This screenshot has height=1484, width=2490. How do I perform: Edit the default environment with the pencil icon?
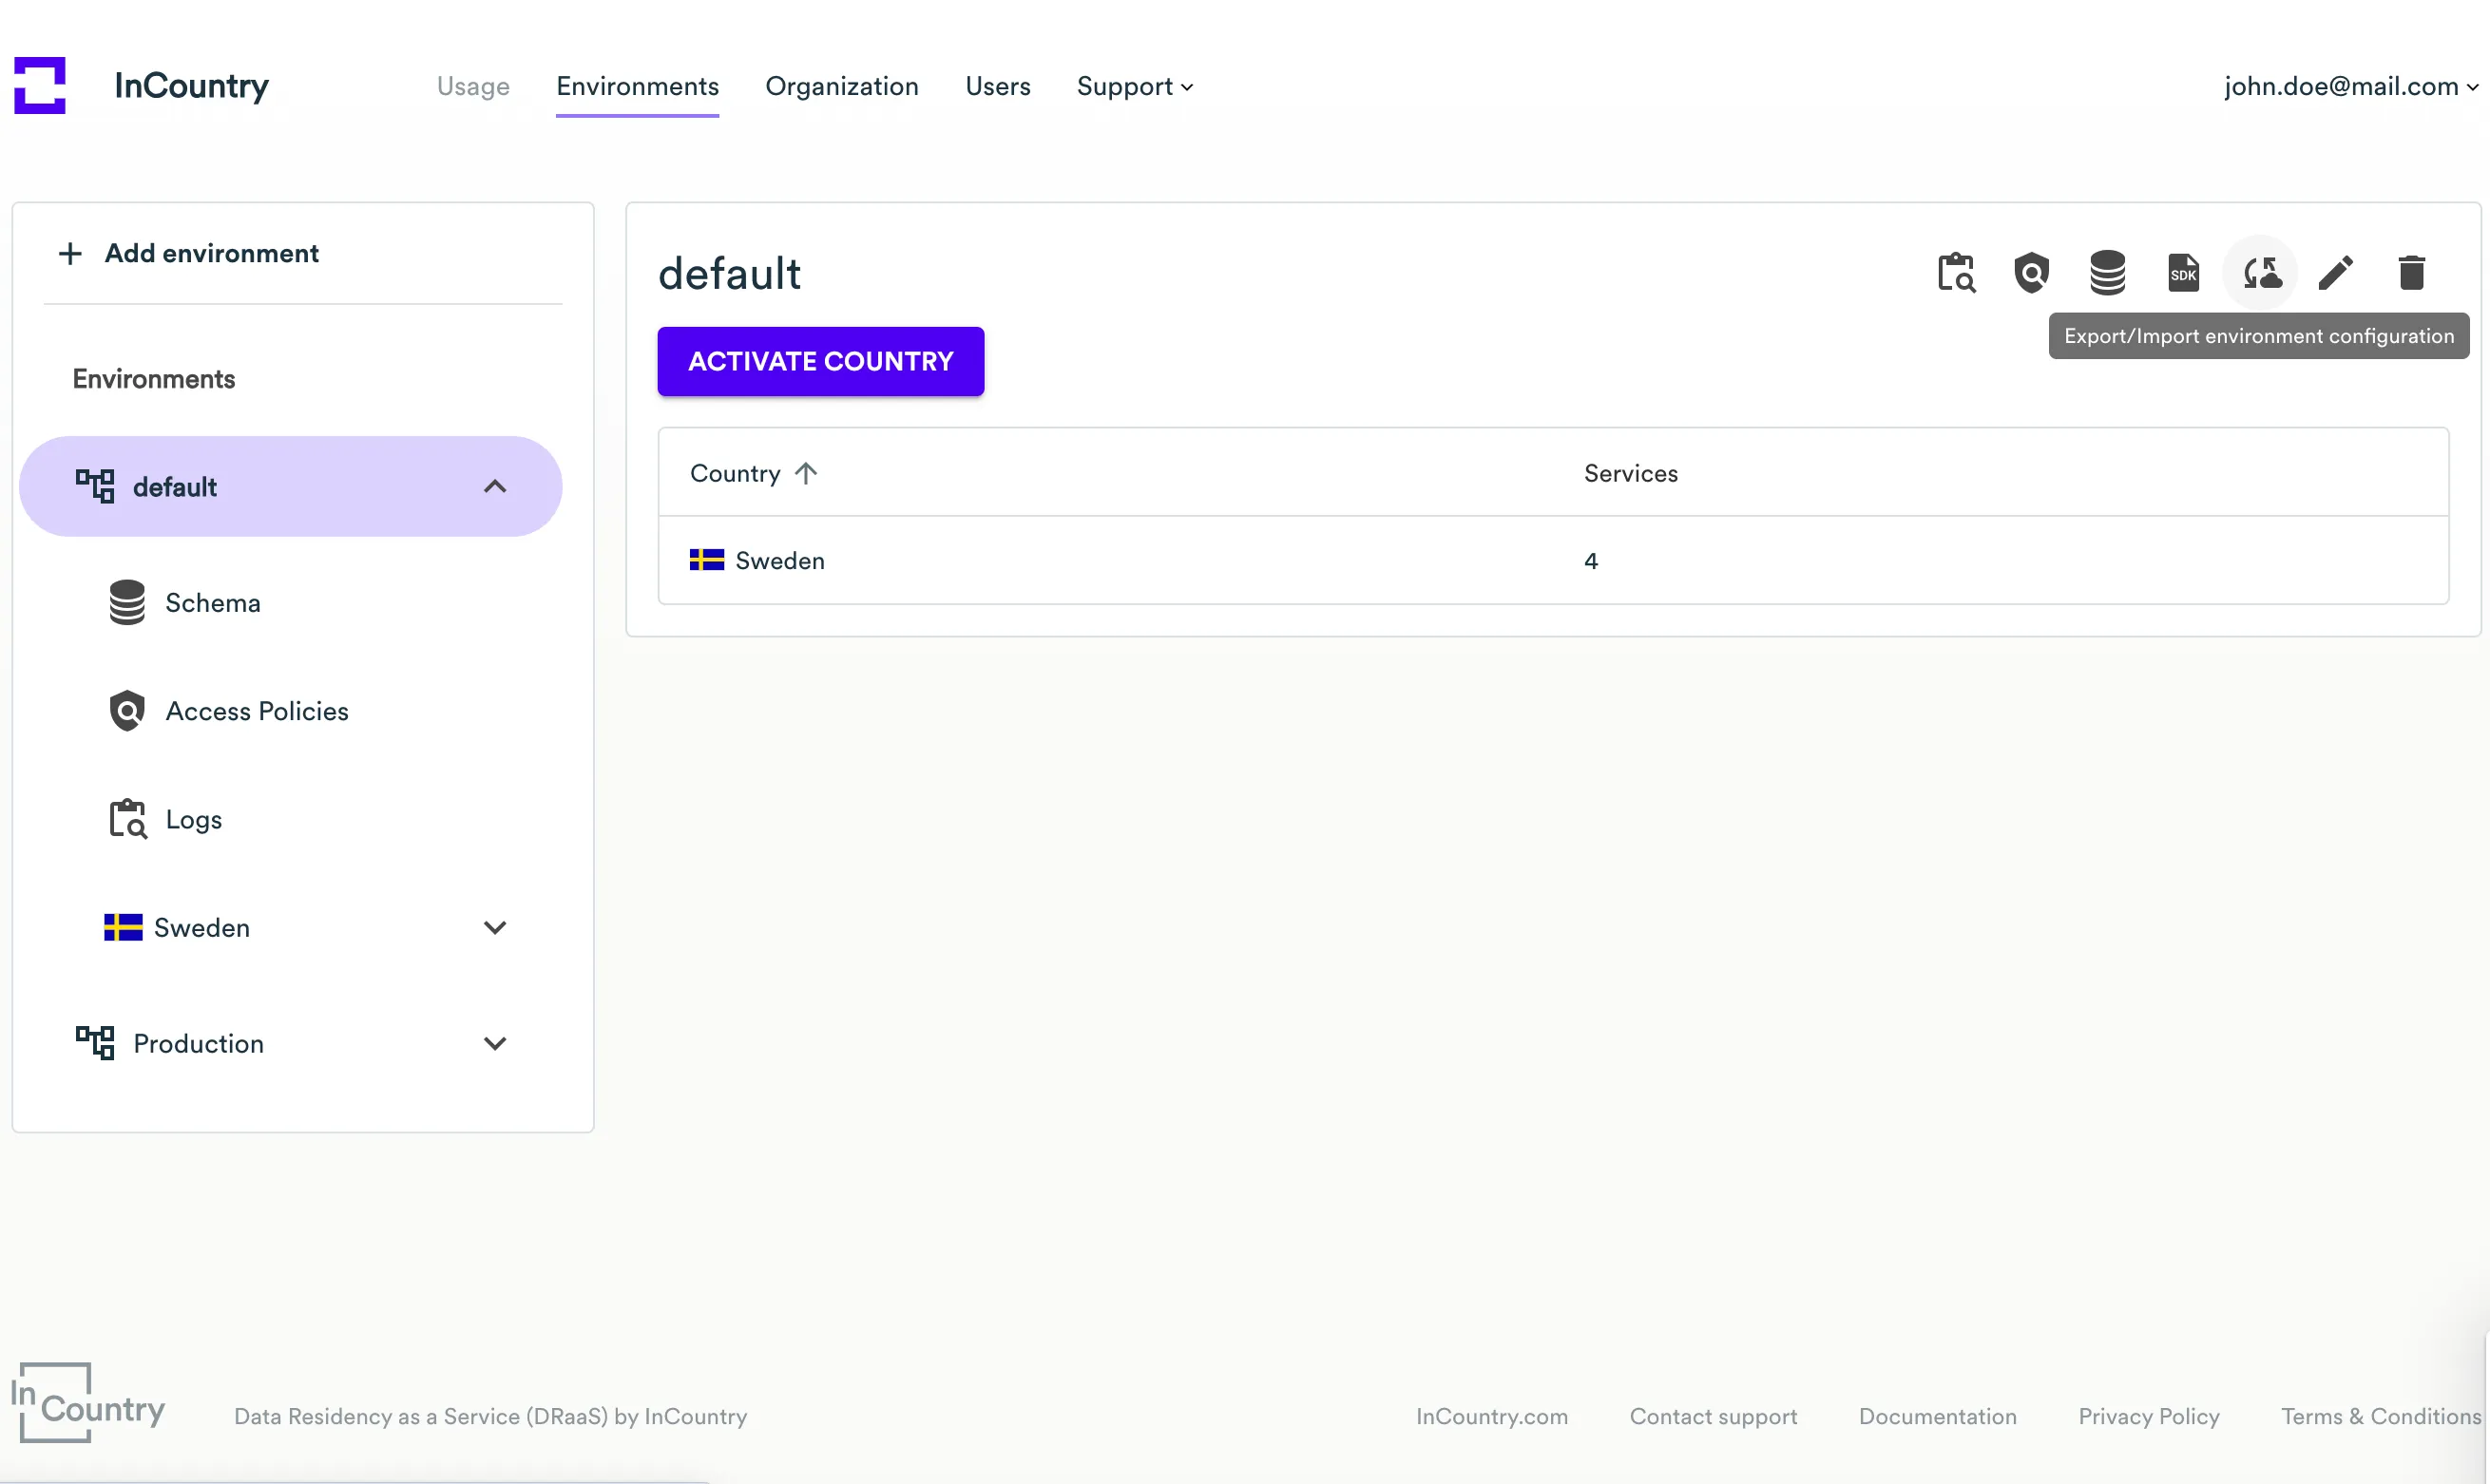(2335, 273)
